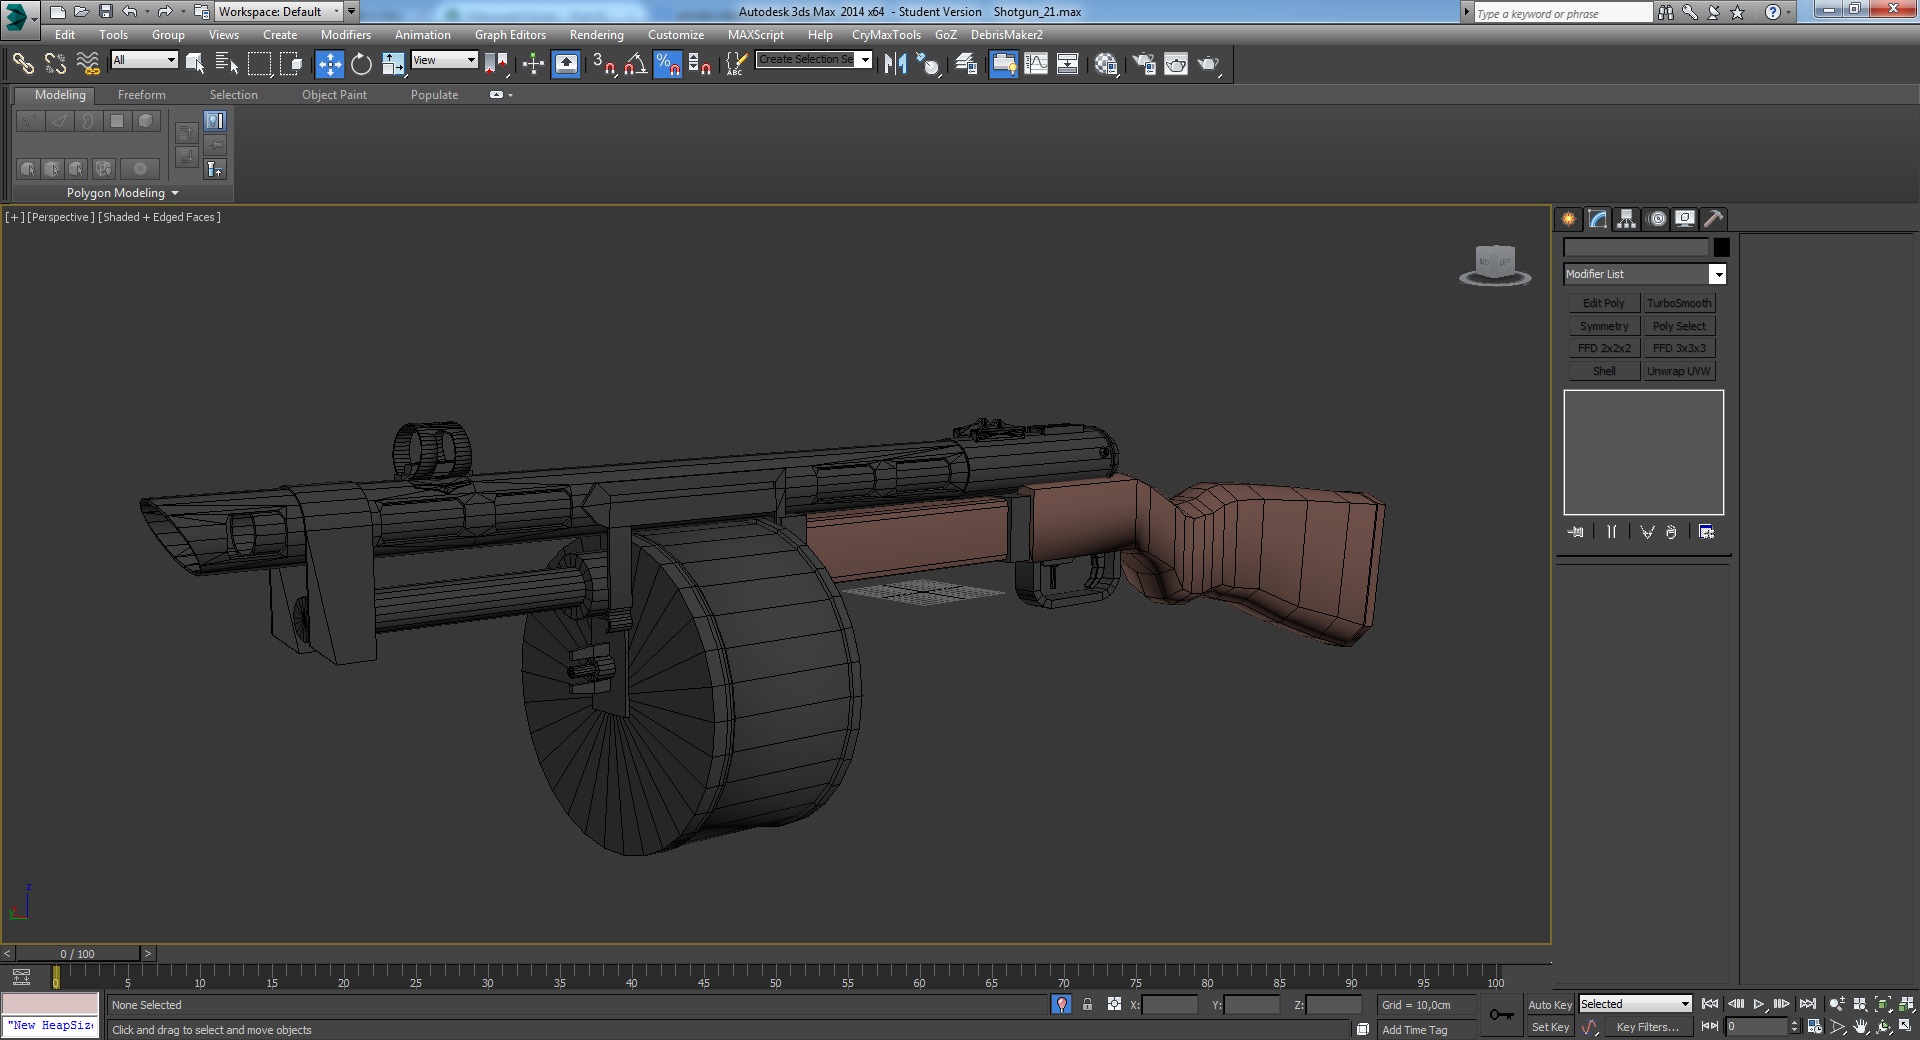Open the Rendering menu
The image size is (1920, 1040).
click(x=596, y=35)
